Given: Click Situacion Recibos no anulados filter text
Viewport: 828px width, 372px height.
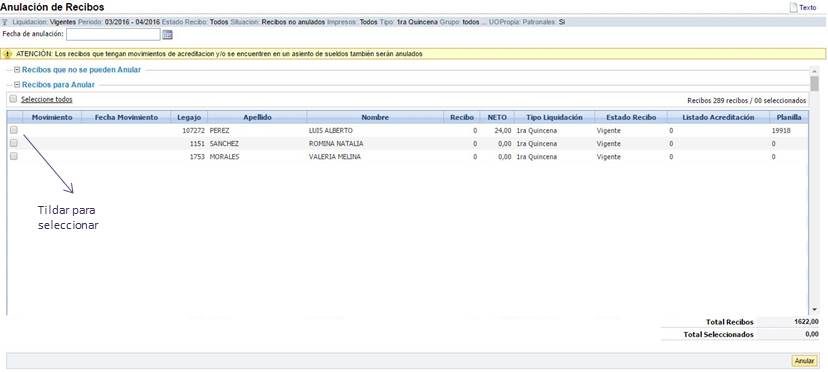Looking at the screenshot, I should 278,22.
